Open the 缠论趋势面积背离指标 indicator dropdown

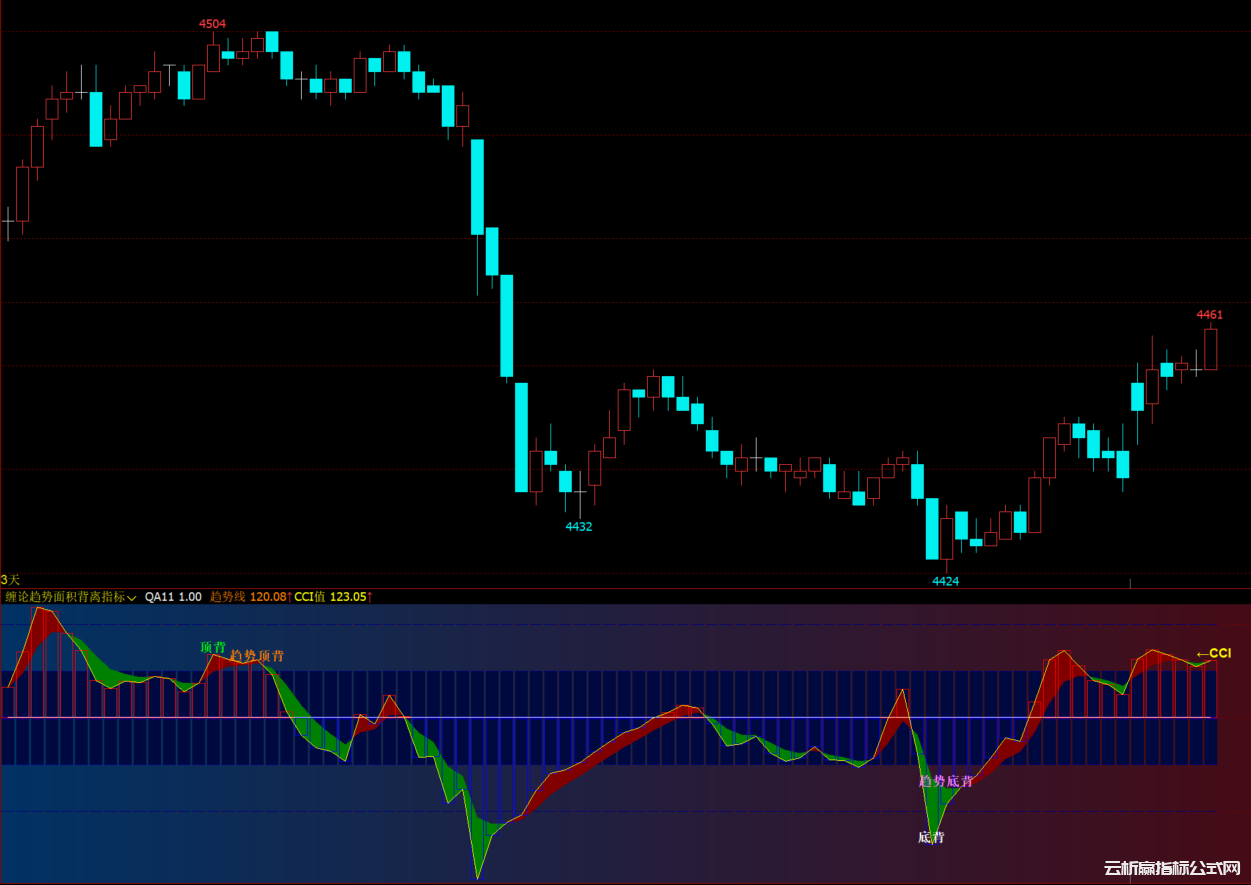tap(70, 597)
